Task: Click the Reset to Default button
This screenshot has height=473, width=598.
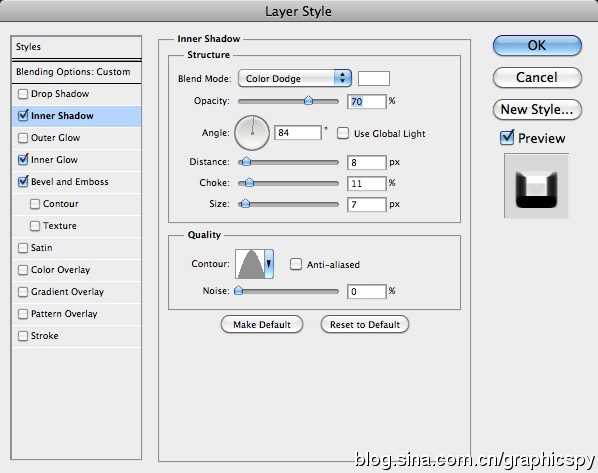Action: pos(365,324)
